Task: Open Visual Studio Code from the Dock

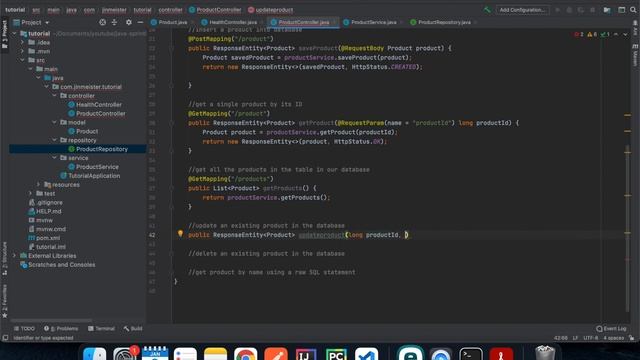Action: (366, 354)
